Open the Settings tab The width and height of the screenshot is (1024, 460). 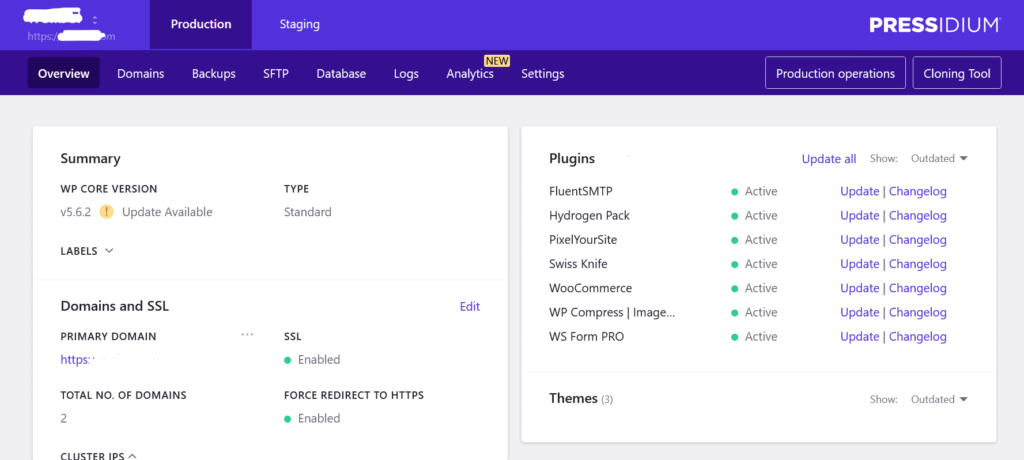click(543, 73)
